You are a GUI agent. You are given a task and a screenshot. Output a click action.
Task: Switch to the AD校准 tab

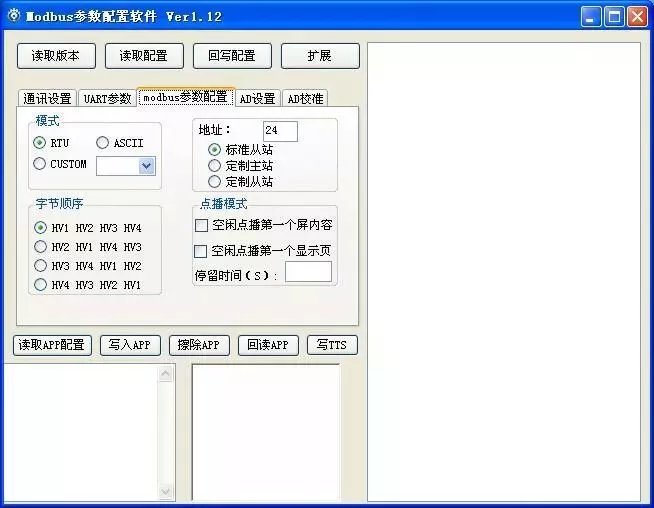305,98
